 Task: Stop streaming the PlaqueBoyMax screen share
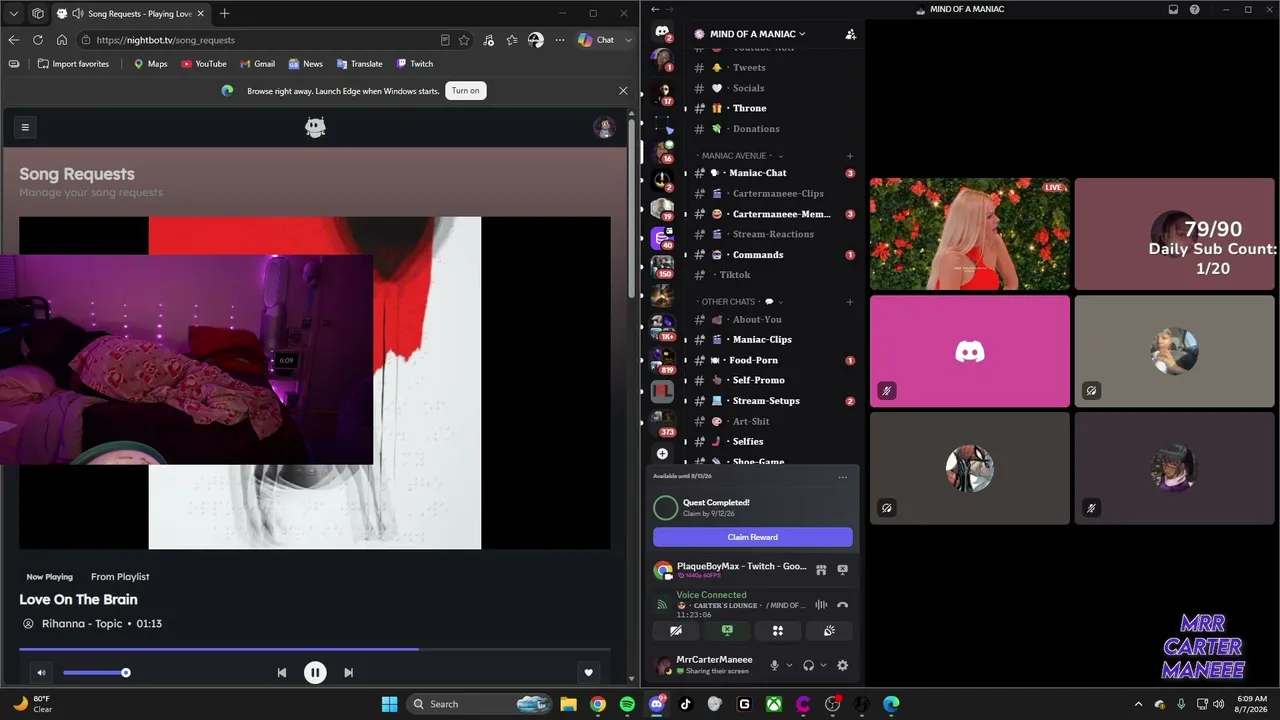point(842,570)
